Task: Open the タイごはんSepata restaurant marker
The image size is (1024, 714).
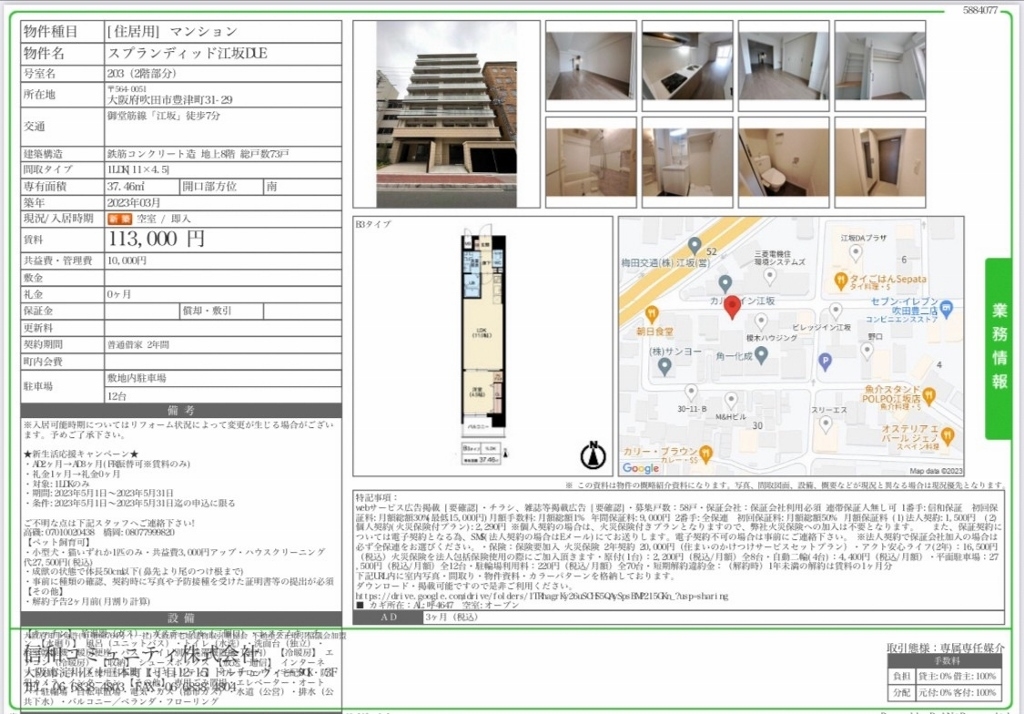Action: pos(841,281)
